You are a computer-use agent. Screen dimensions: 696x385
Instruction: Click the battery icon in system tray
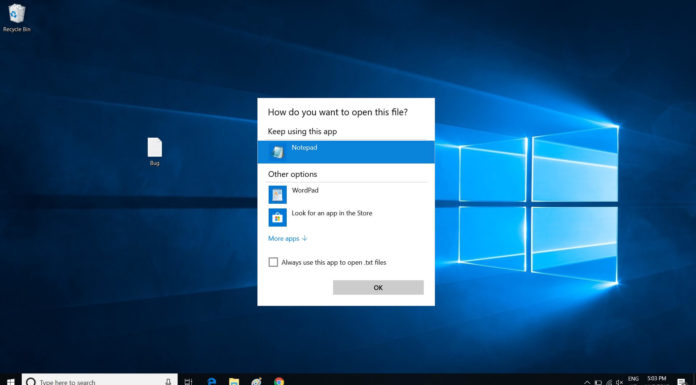(x=598, y=382)
